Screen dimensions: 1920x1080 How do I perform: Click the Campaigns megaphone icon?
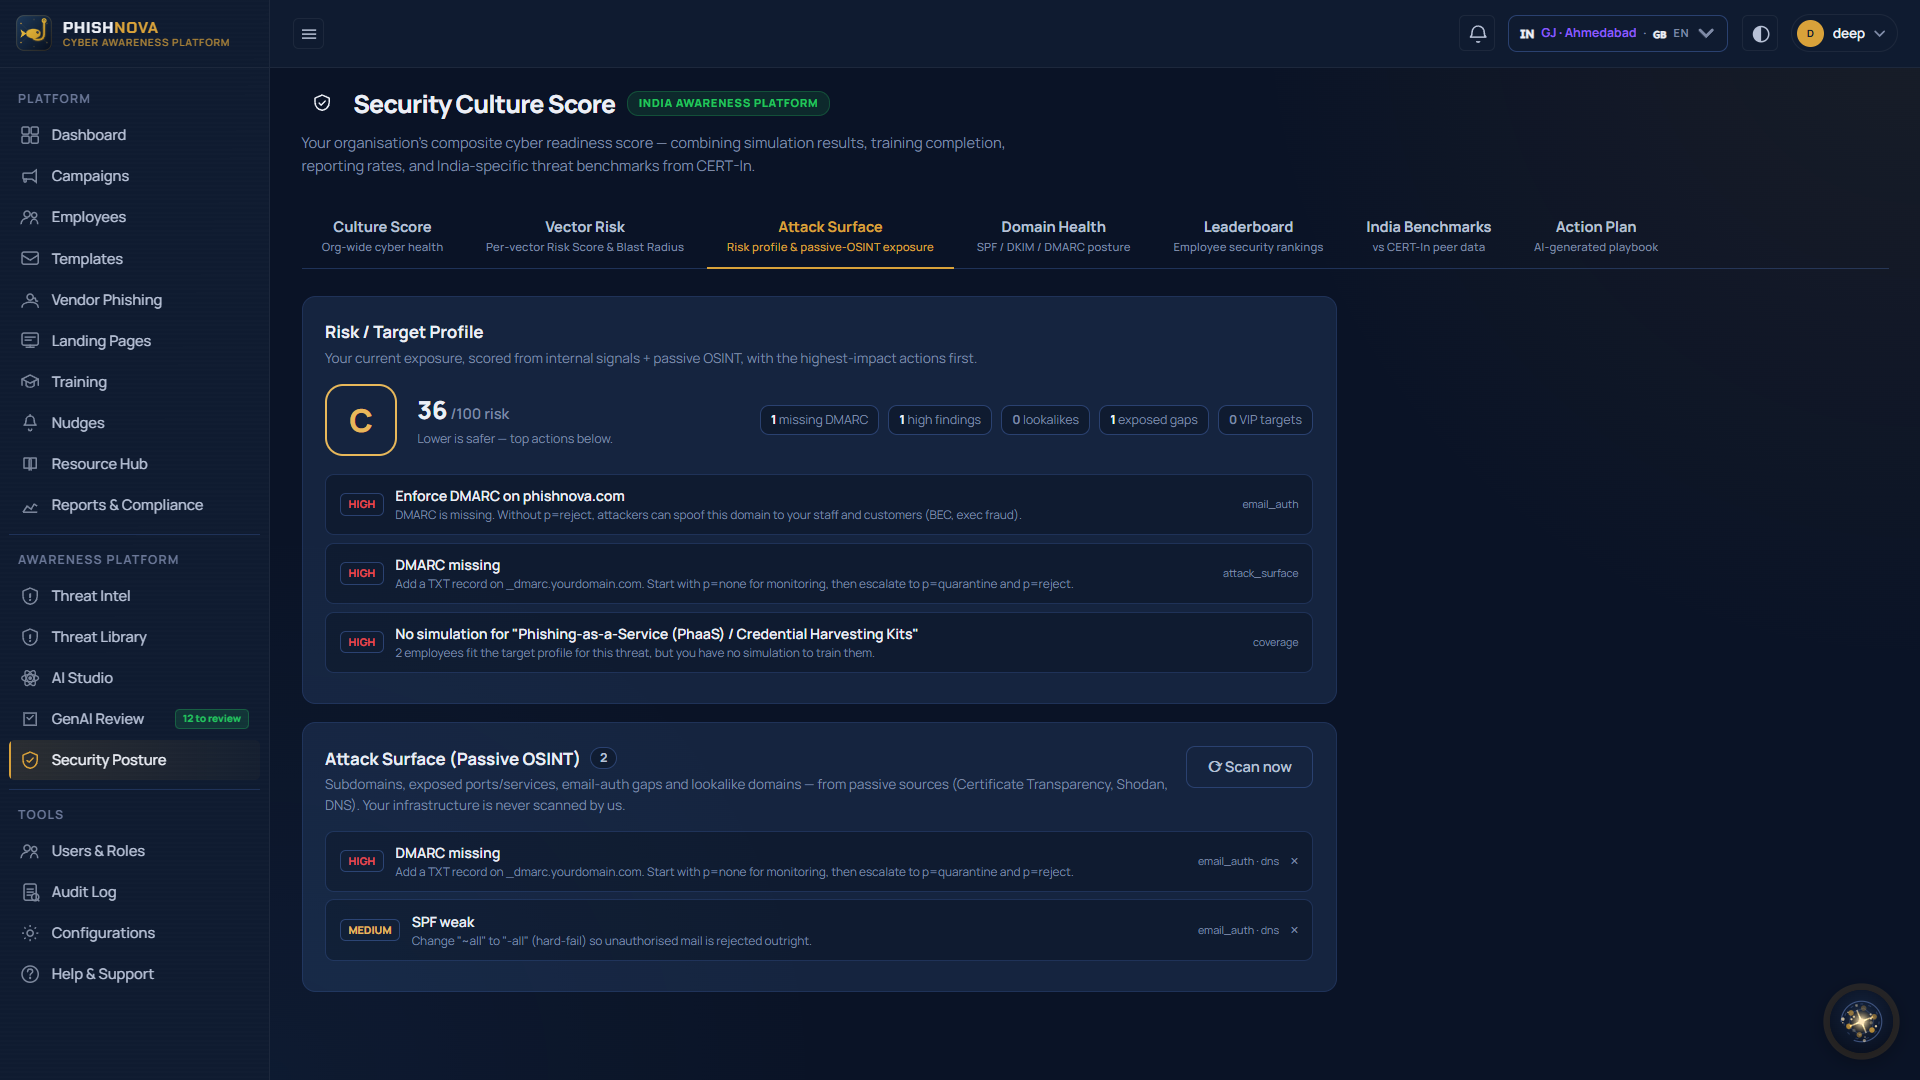tap(30, 176)
